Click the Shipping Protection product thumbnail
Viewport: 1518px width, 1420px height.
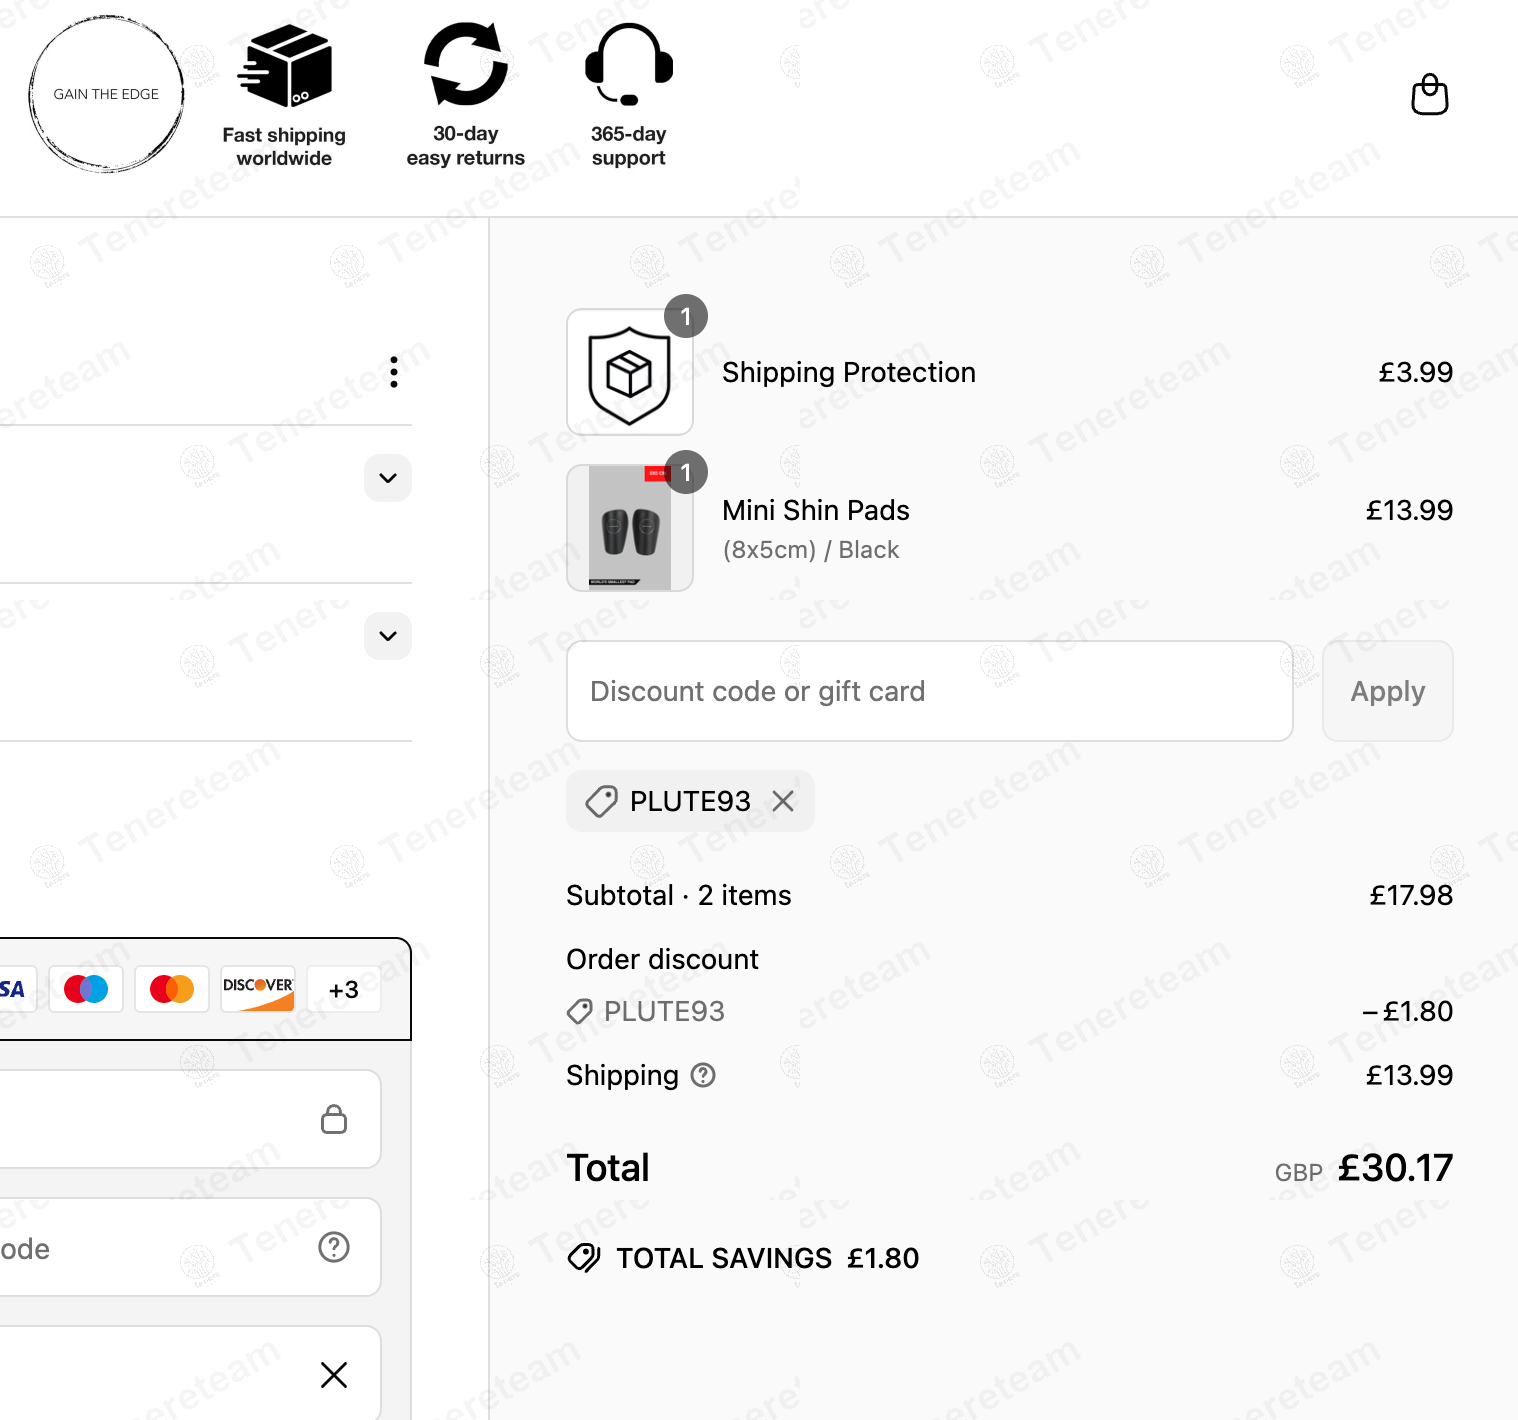(x=630, y=372)
